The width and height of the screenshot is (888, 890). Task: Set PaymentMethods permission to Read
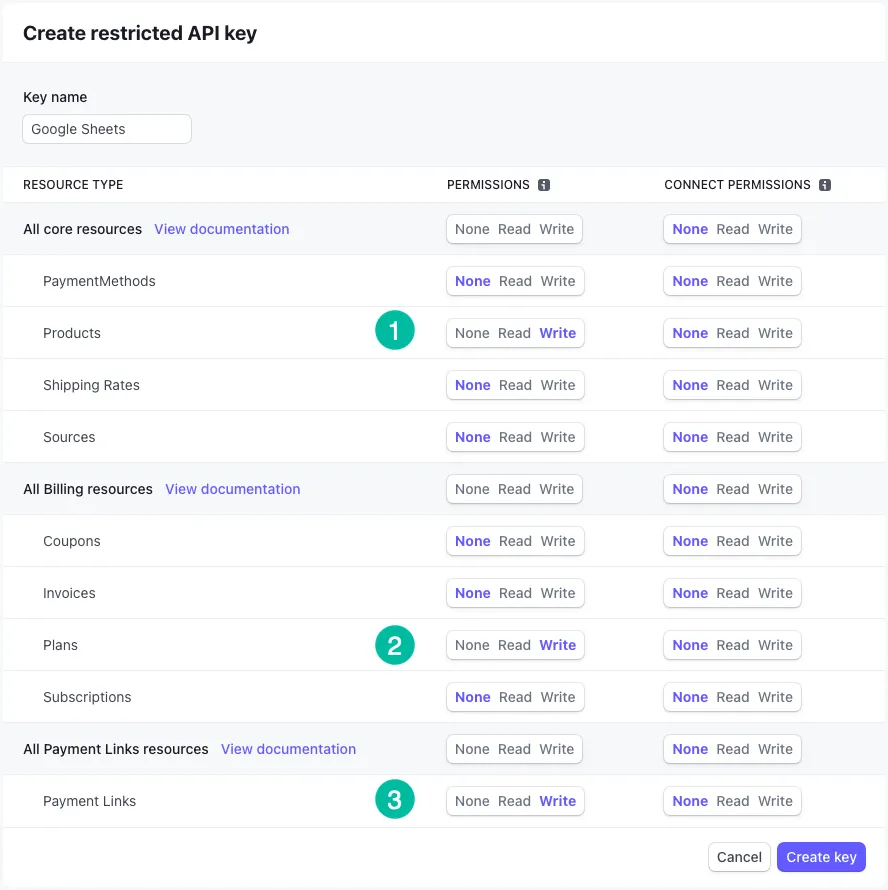(514, 281)
